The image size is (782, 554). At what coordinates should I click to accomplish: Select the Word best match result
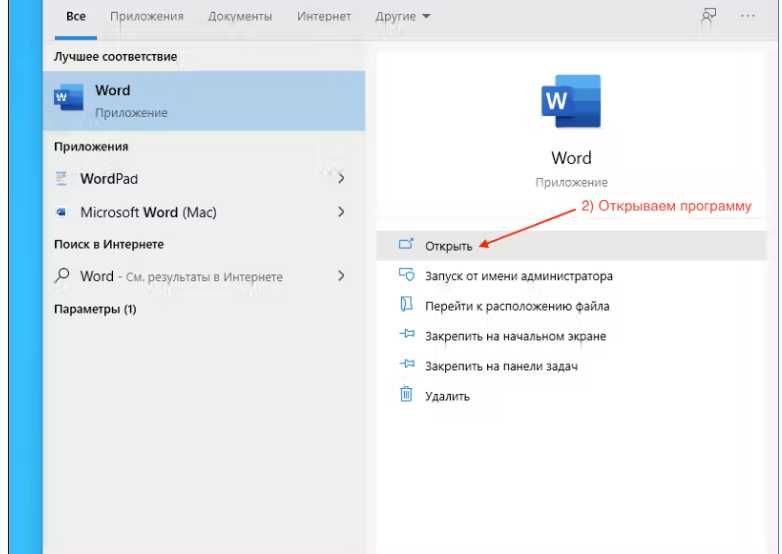coord(204,101)
